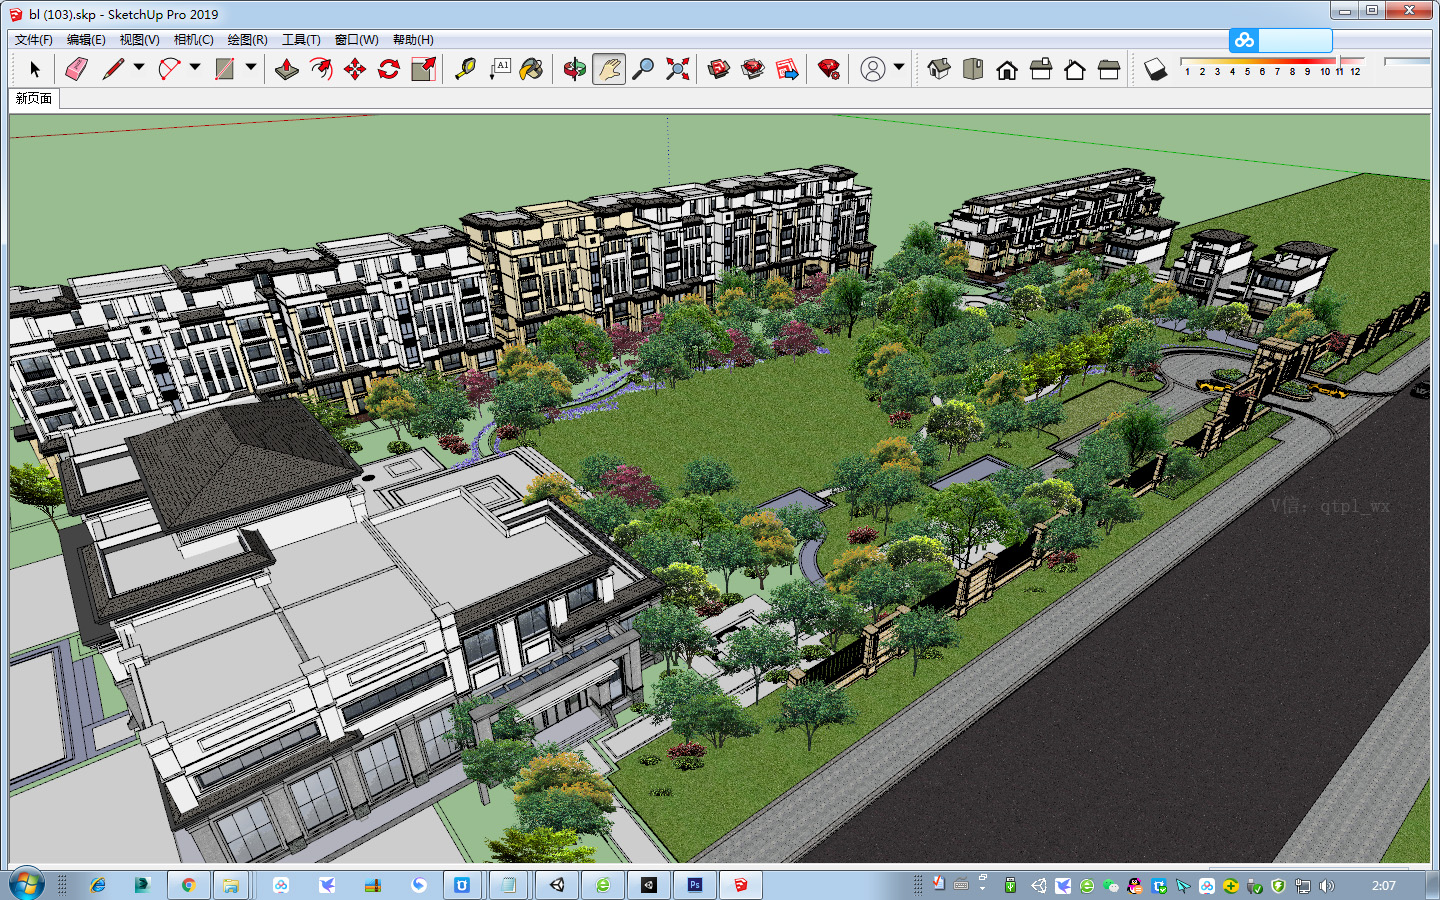Switch to Photoshop on taskbar
This screenshot has height=900, width=1440.
(695, 885)
